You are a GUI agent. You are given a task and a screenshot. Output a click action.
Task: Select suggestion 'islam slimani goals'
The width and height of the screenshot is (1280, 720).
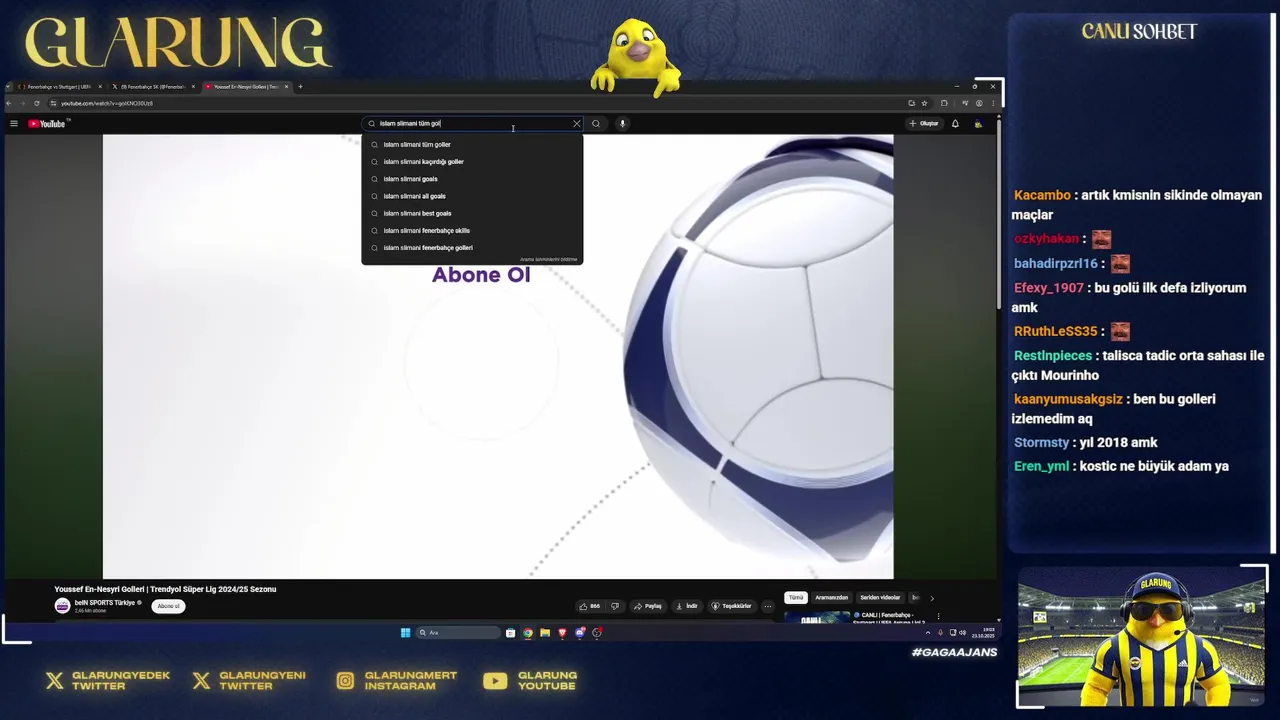point(471,179)
